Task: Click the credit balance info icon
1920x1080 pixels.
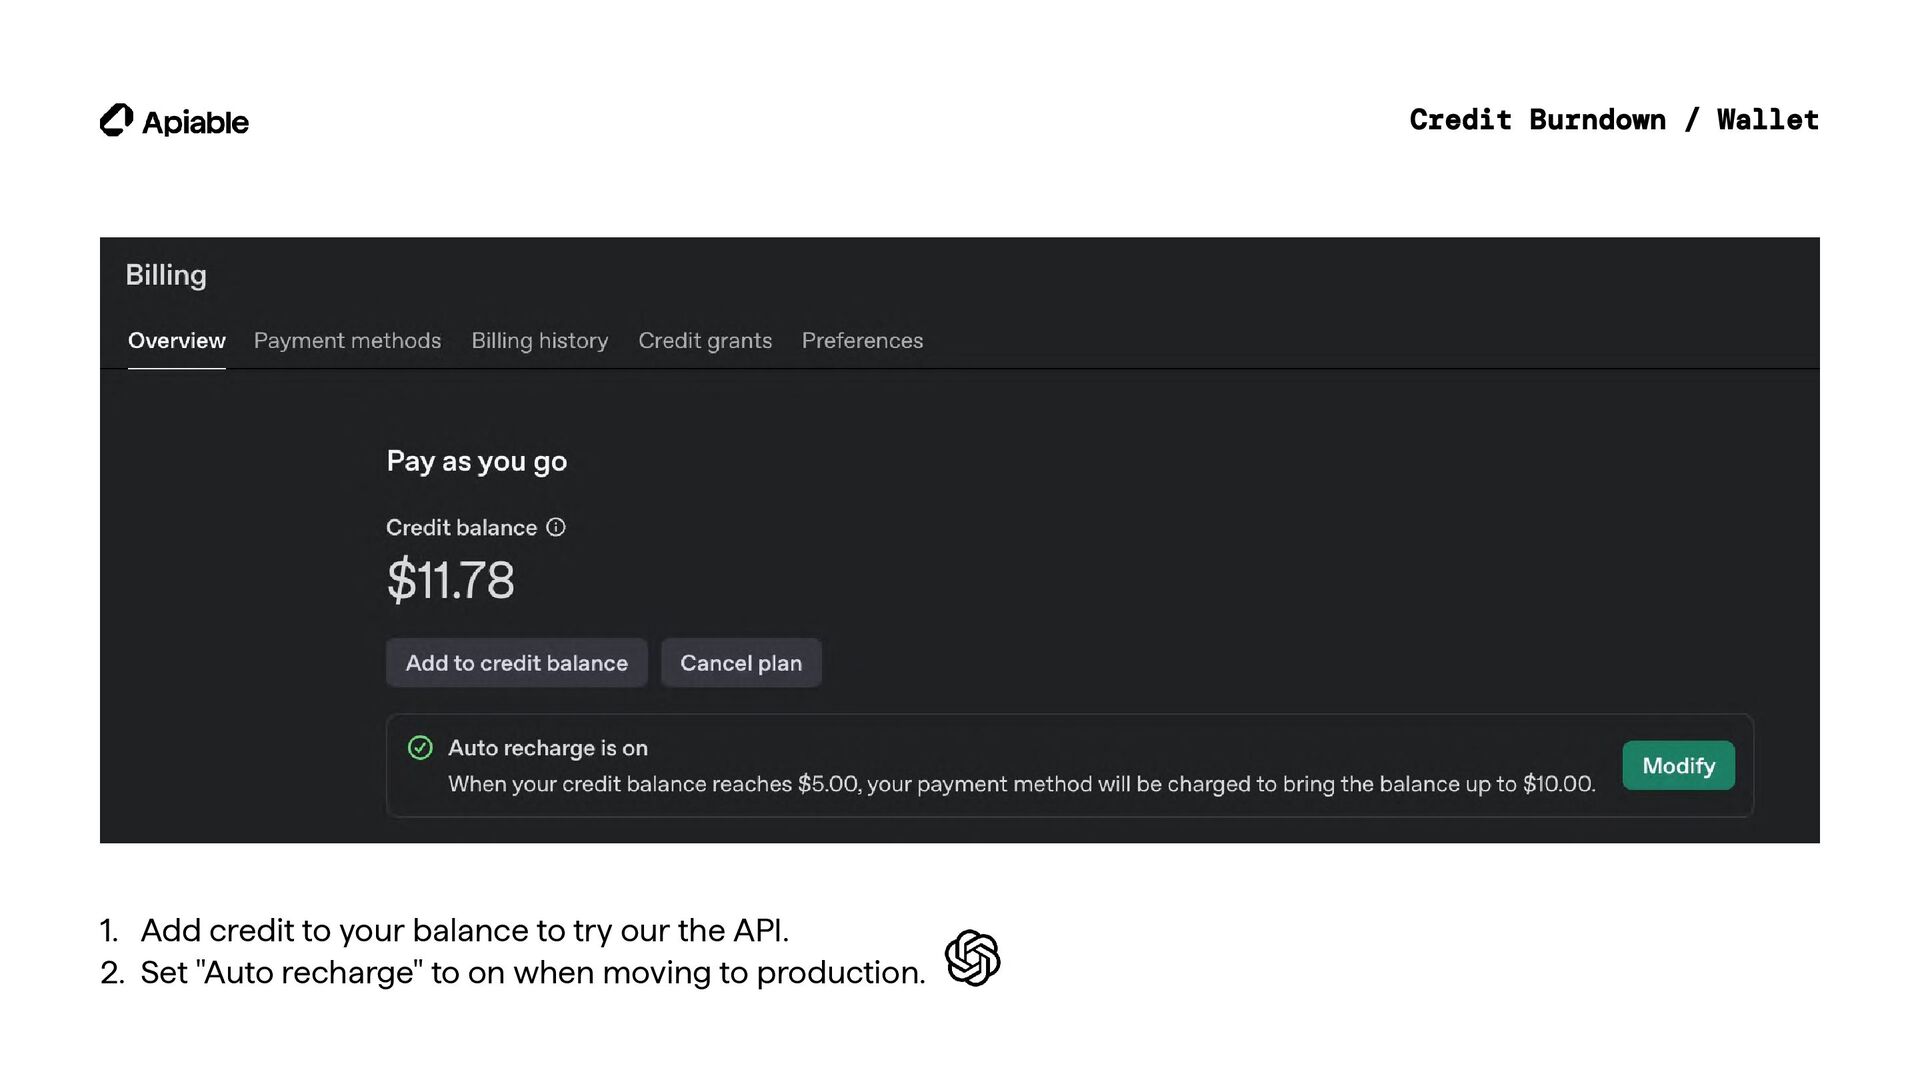Action: point(556,527)
